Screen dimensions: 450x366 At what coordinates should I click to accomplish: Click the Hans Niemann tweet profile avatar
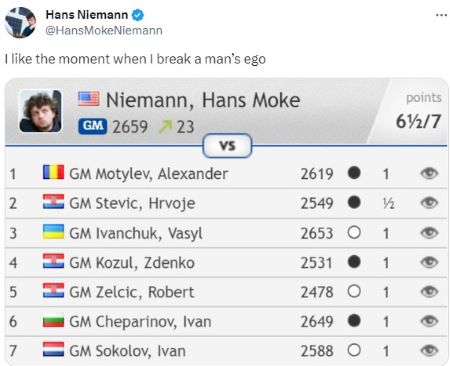coord(20,22)
